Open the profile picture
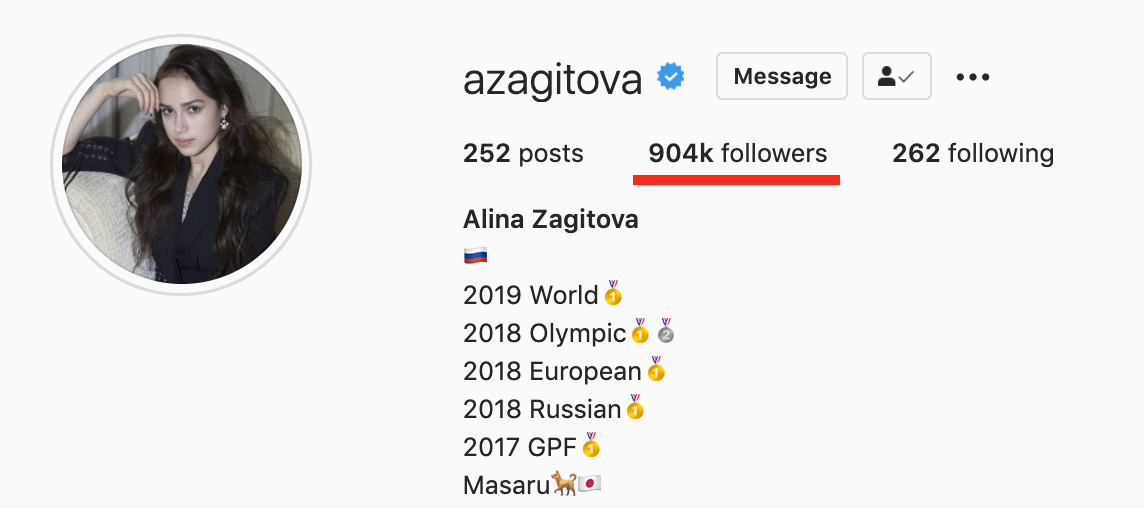The width and height of the screenshot is (1144, 508). coord(181,165)
